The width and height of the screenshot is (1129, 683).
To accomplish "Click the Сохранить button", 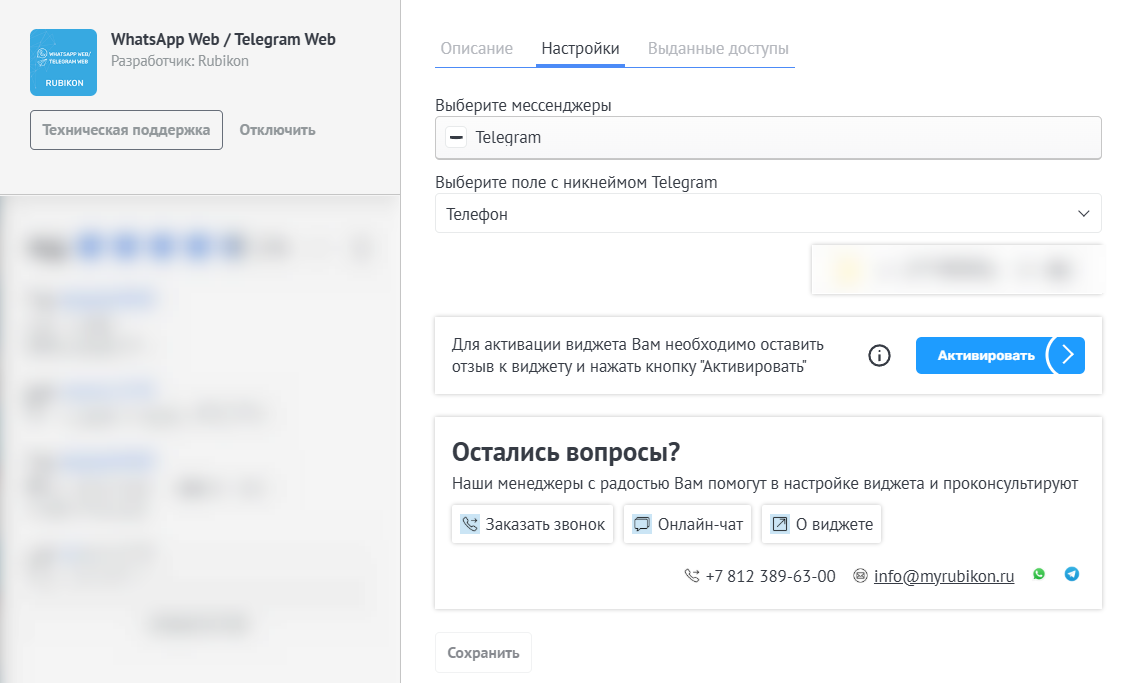I will tap(483, 653).
